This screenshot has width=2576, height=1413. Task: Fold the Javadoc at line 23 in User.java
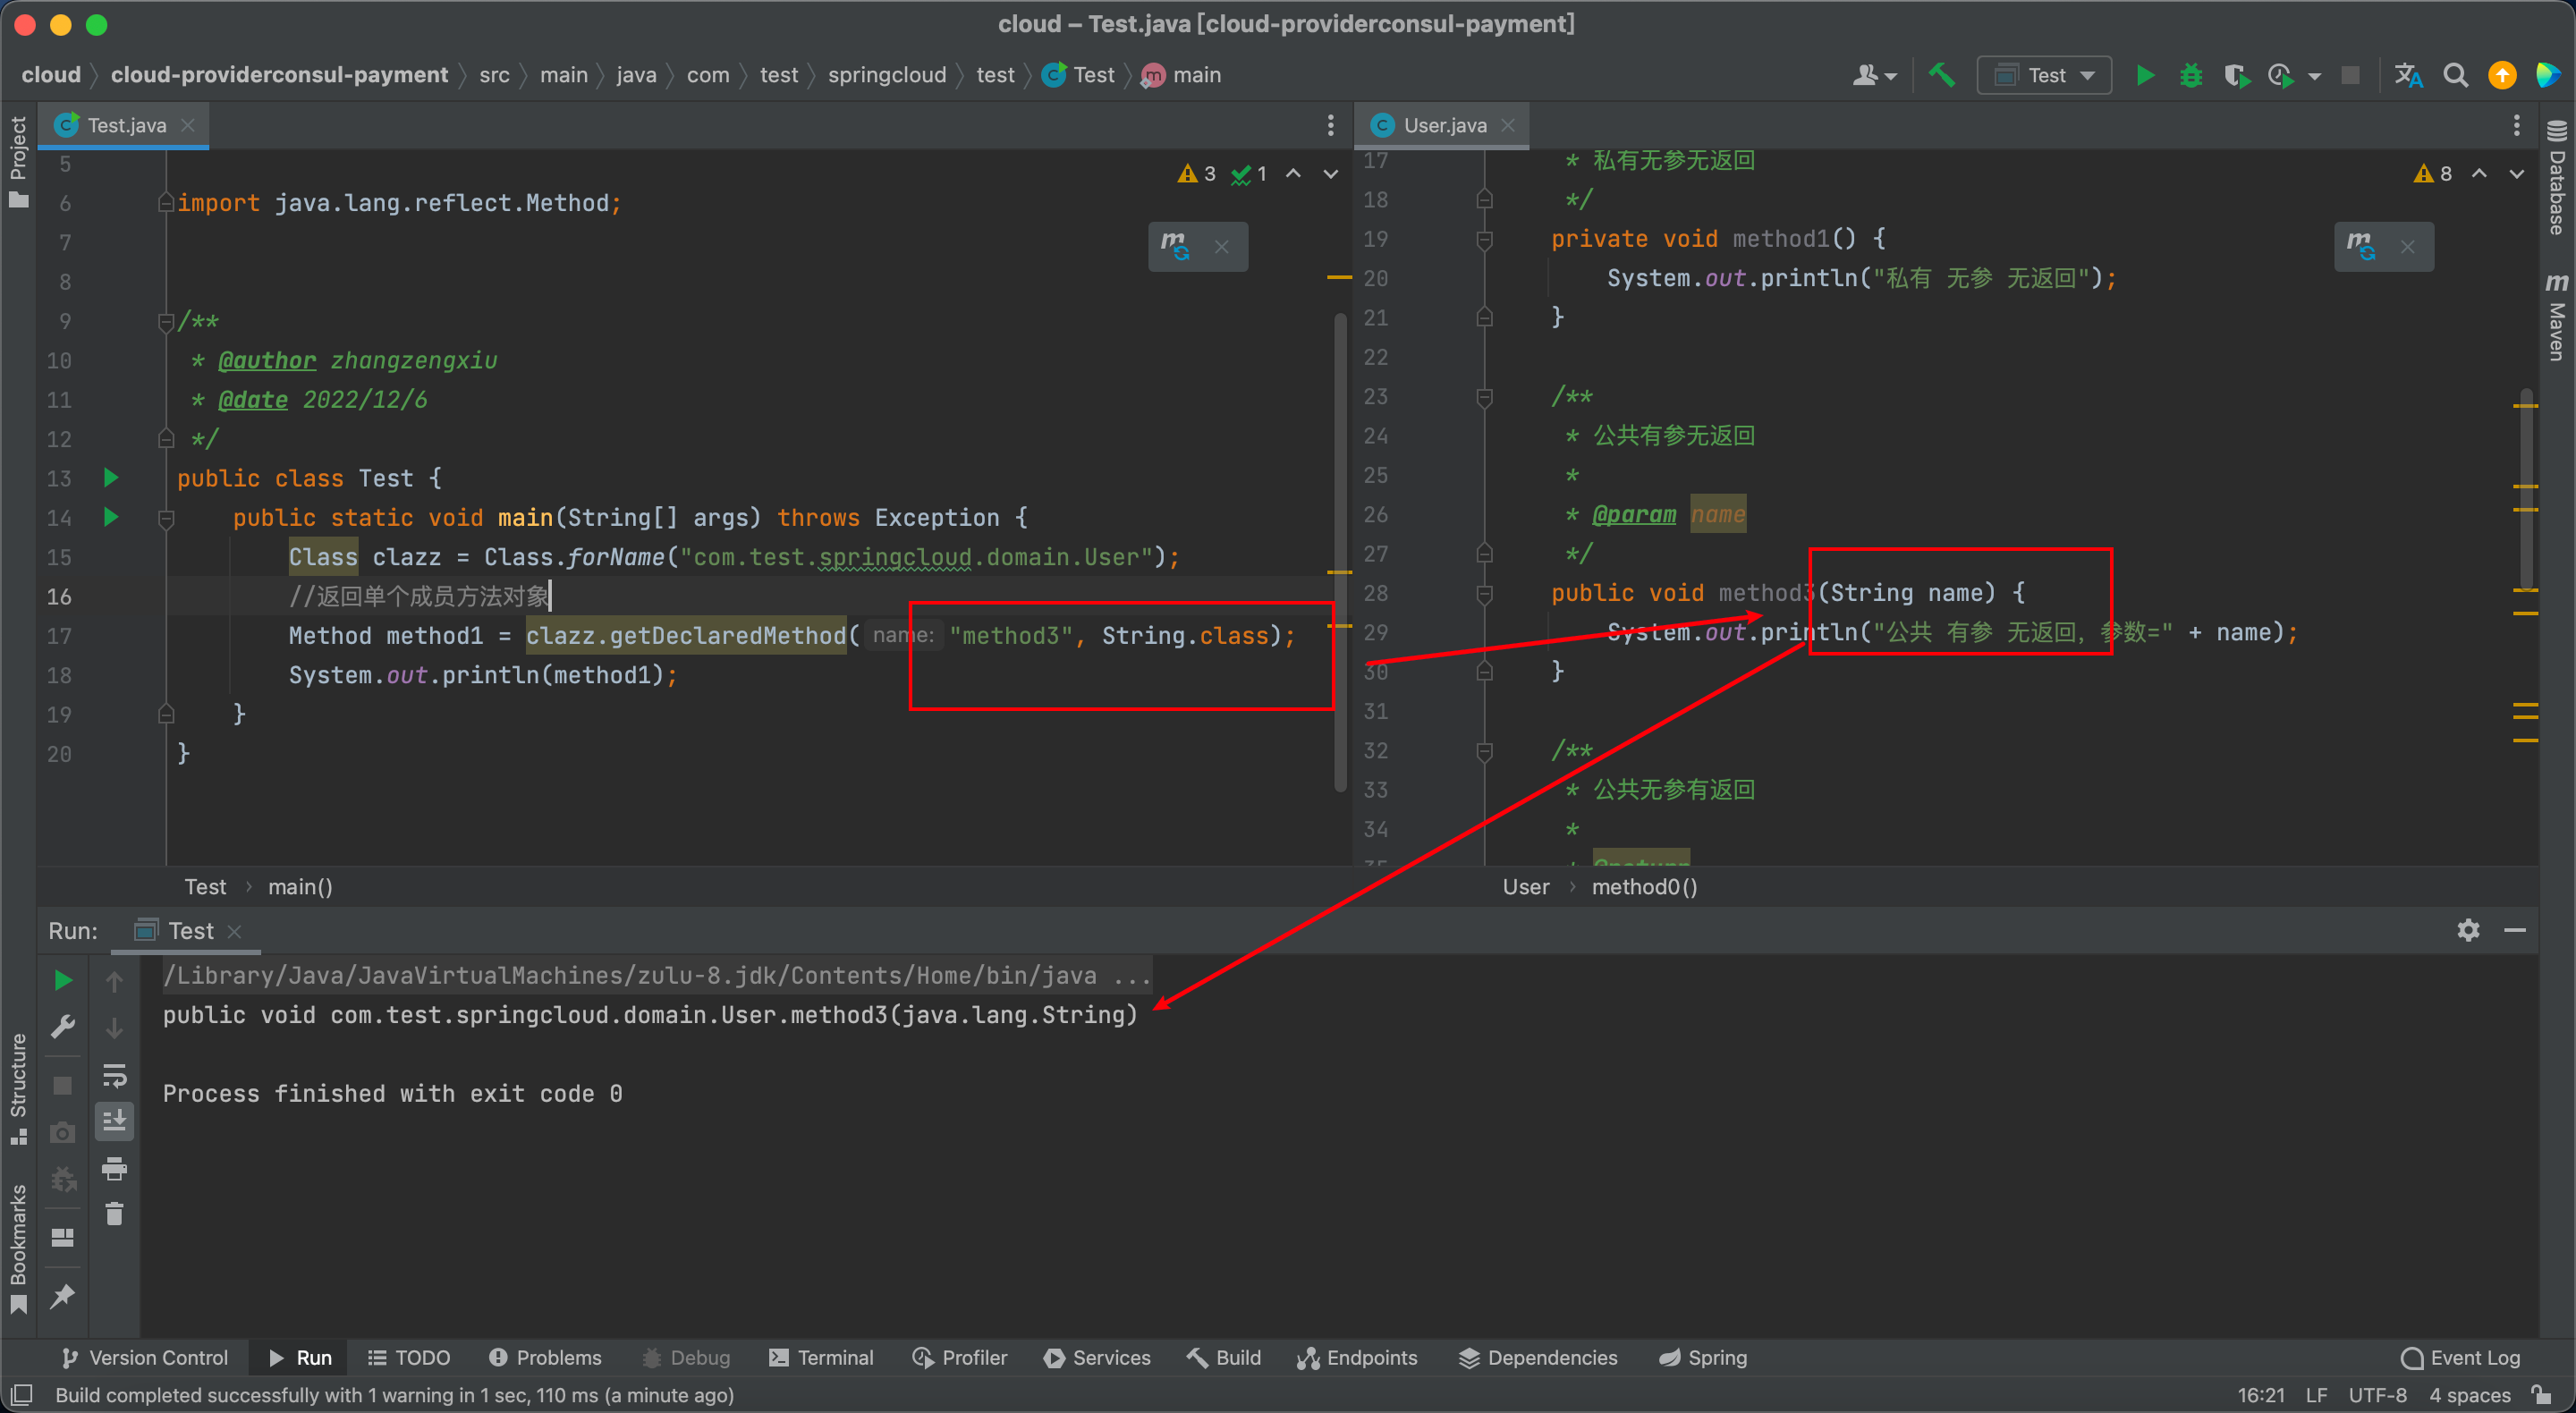1484,397
